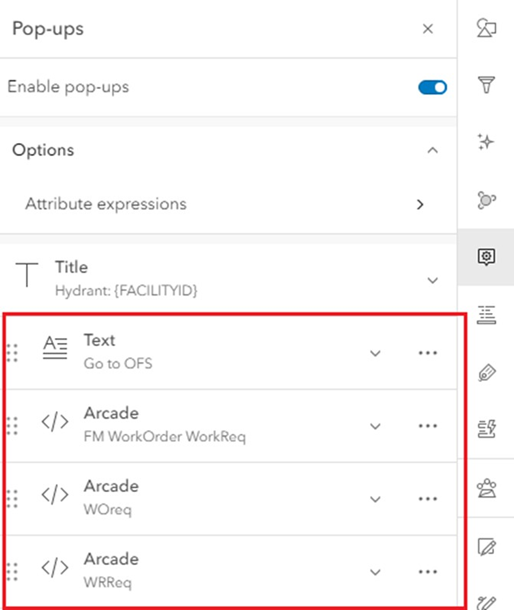
Task: Open more options for Text Go to OFS
Action: coord(428,353)
